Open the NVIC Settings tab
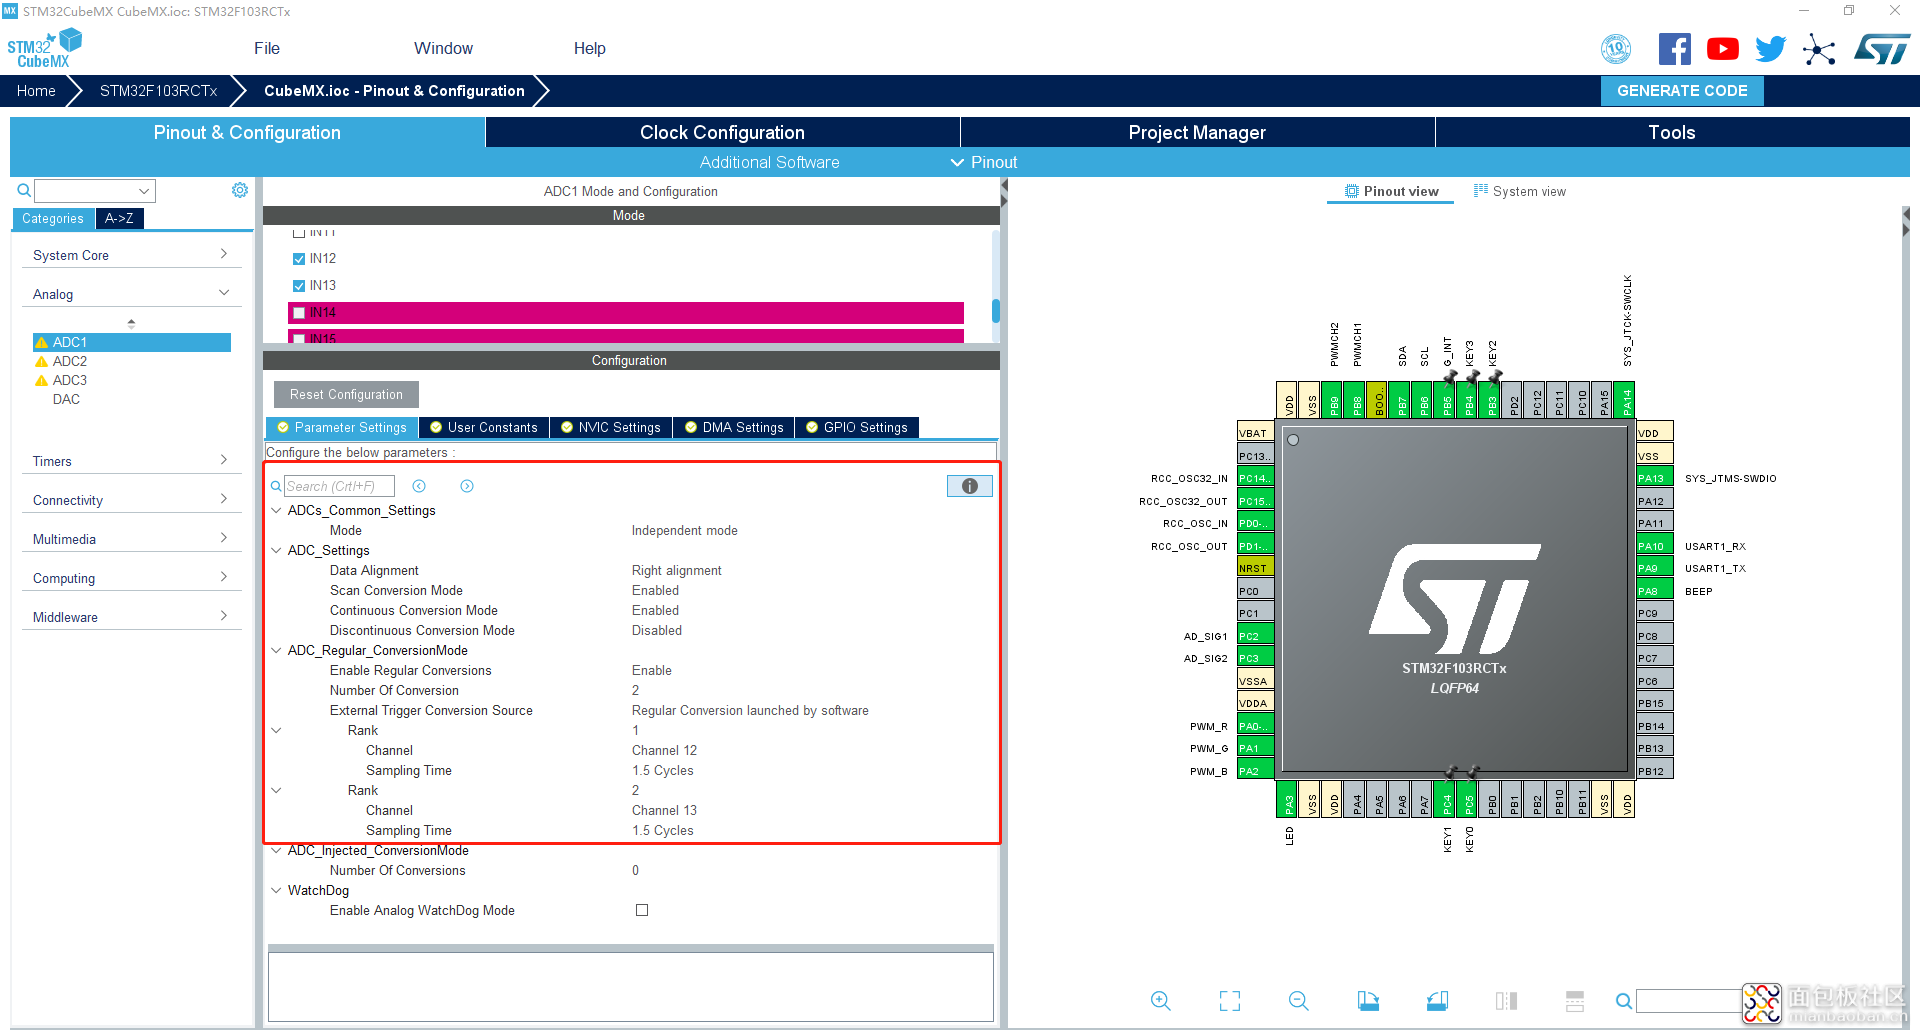 point(611,427)
